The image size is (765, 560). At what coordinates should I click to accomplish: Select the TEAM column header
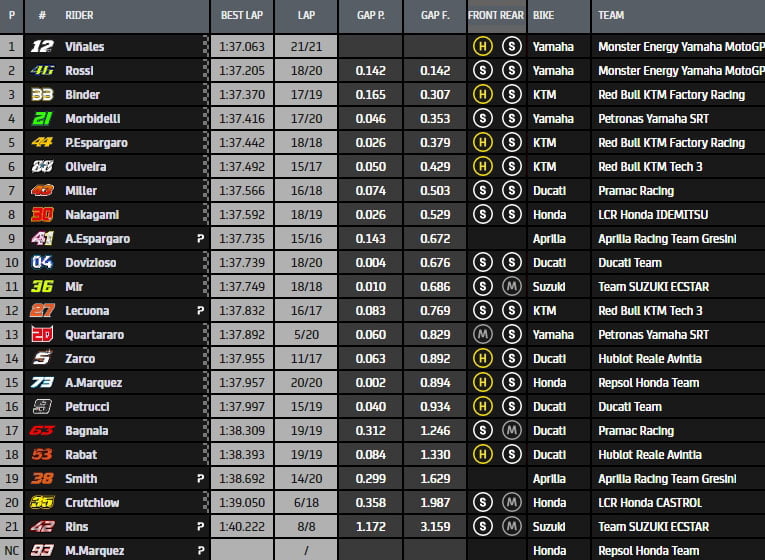pyautogui.click(x=611, y=16)
